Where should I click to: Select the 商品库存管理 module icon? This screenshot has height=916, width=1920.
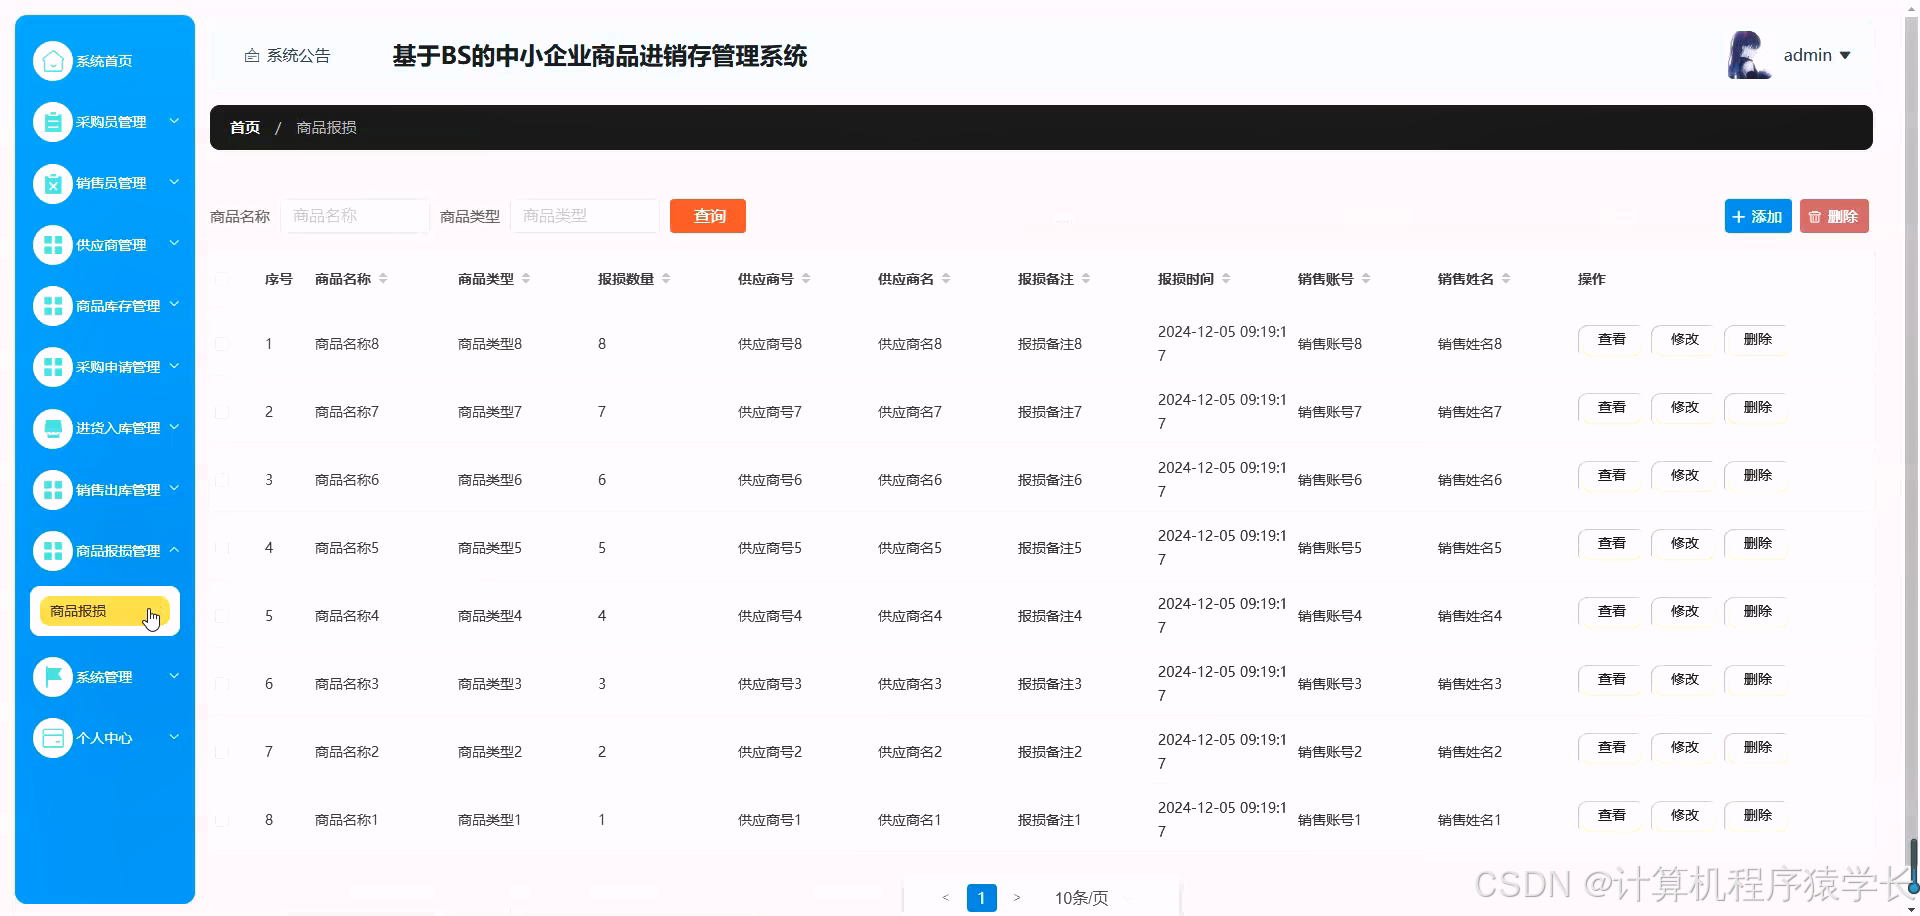coord(53,305)
